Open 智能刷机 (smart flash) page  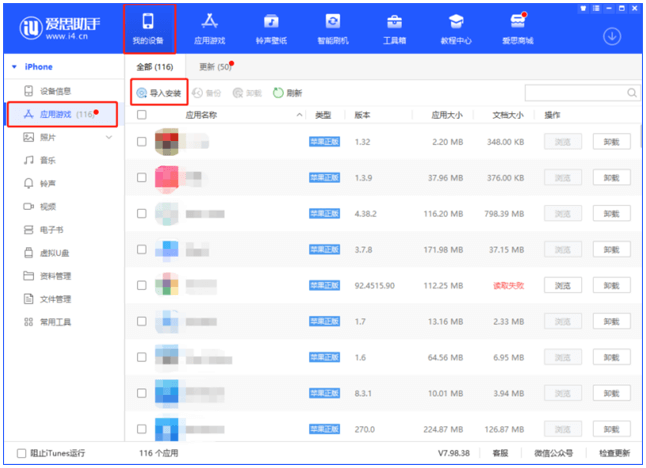tap(332, 28)
